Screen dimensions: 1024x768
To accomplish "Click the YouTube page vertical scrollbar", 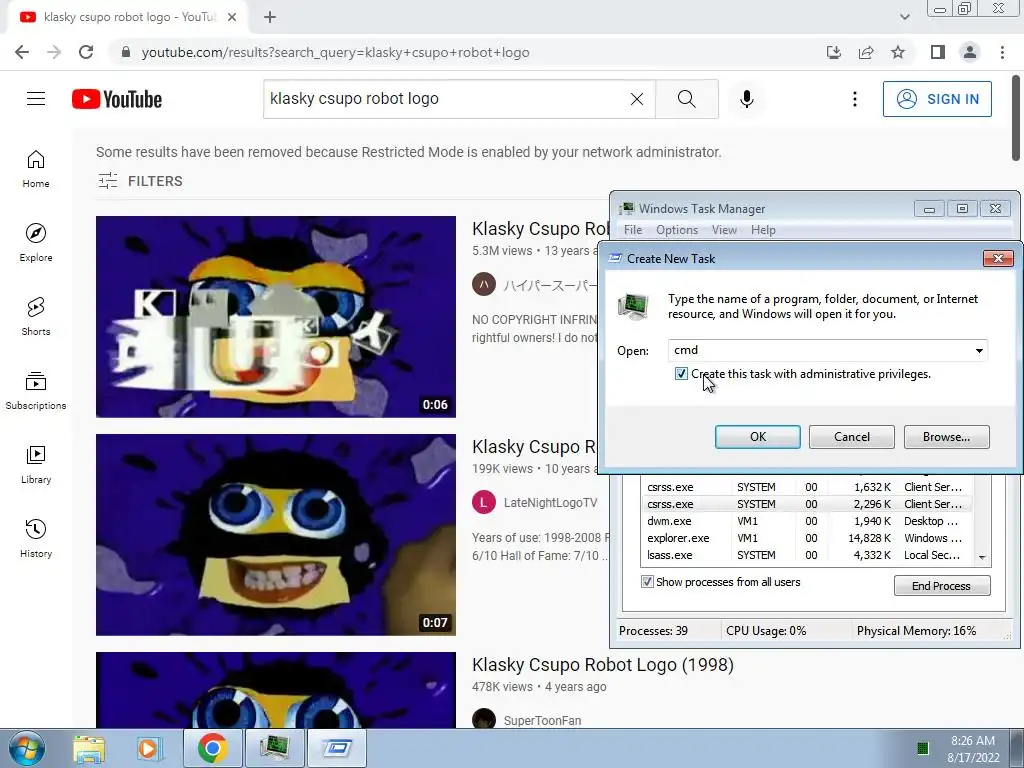I will pos(1016,120).
